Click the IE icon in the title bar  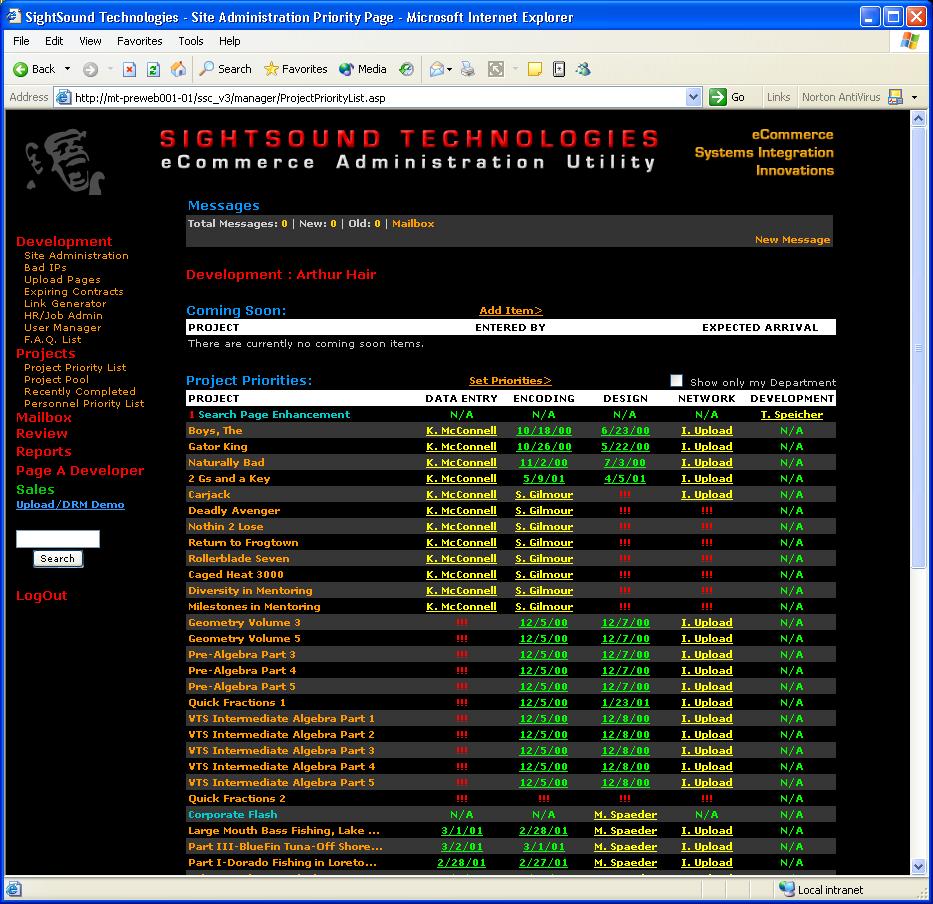point(14,16)
